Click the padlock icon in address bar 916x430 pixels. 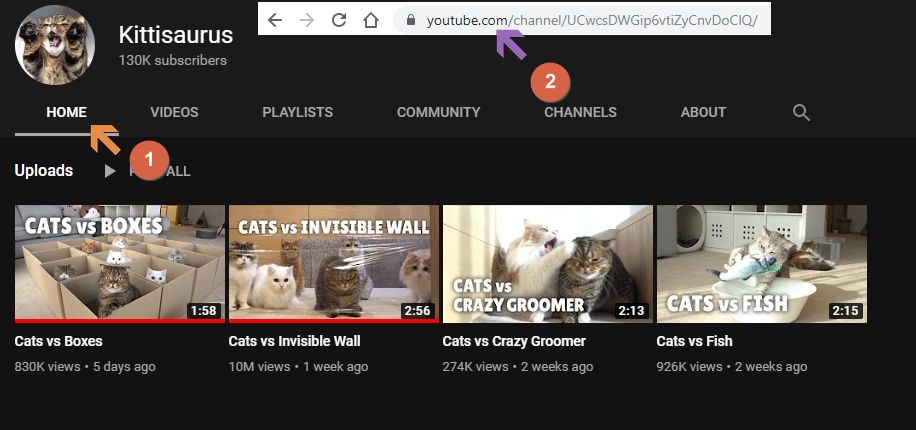410,20
